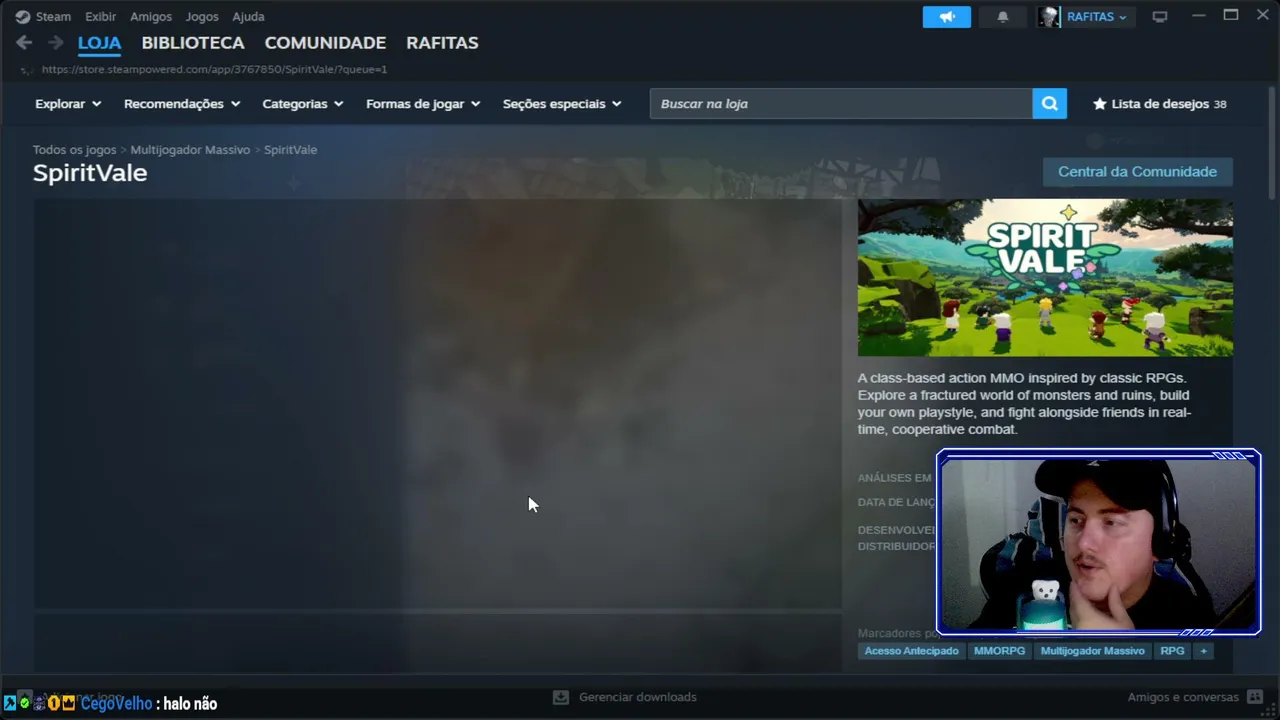Expand the Formas de jogar dropdown
The image size is (1280, 720).
(423, 104)
